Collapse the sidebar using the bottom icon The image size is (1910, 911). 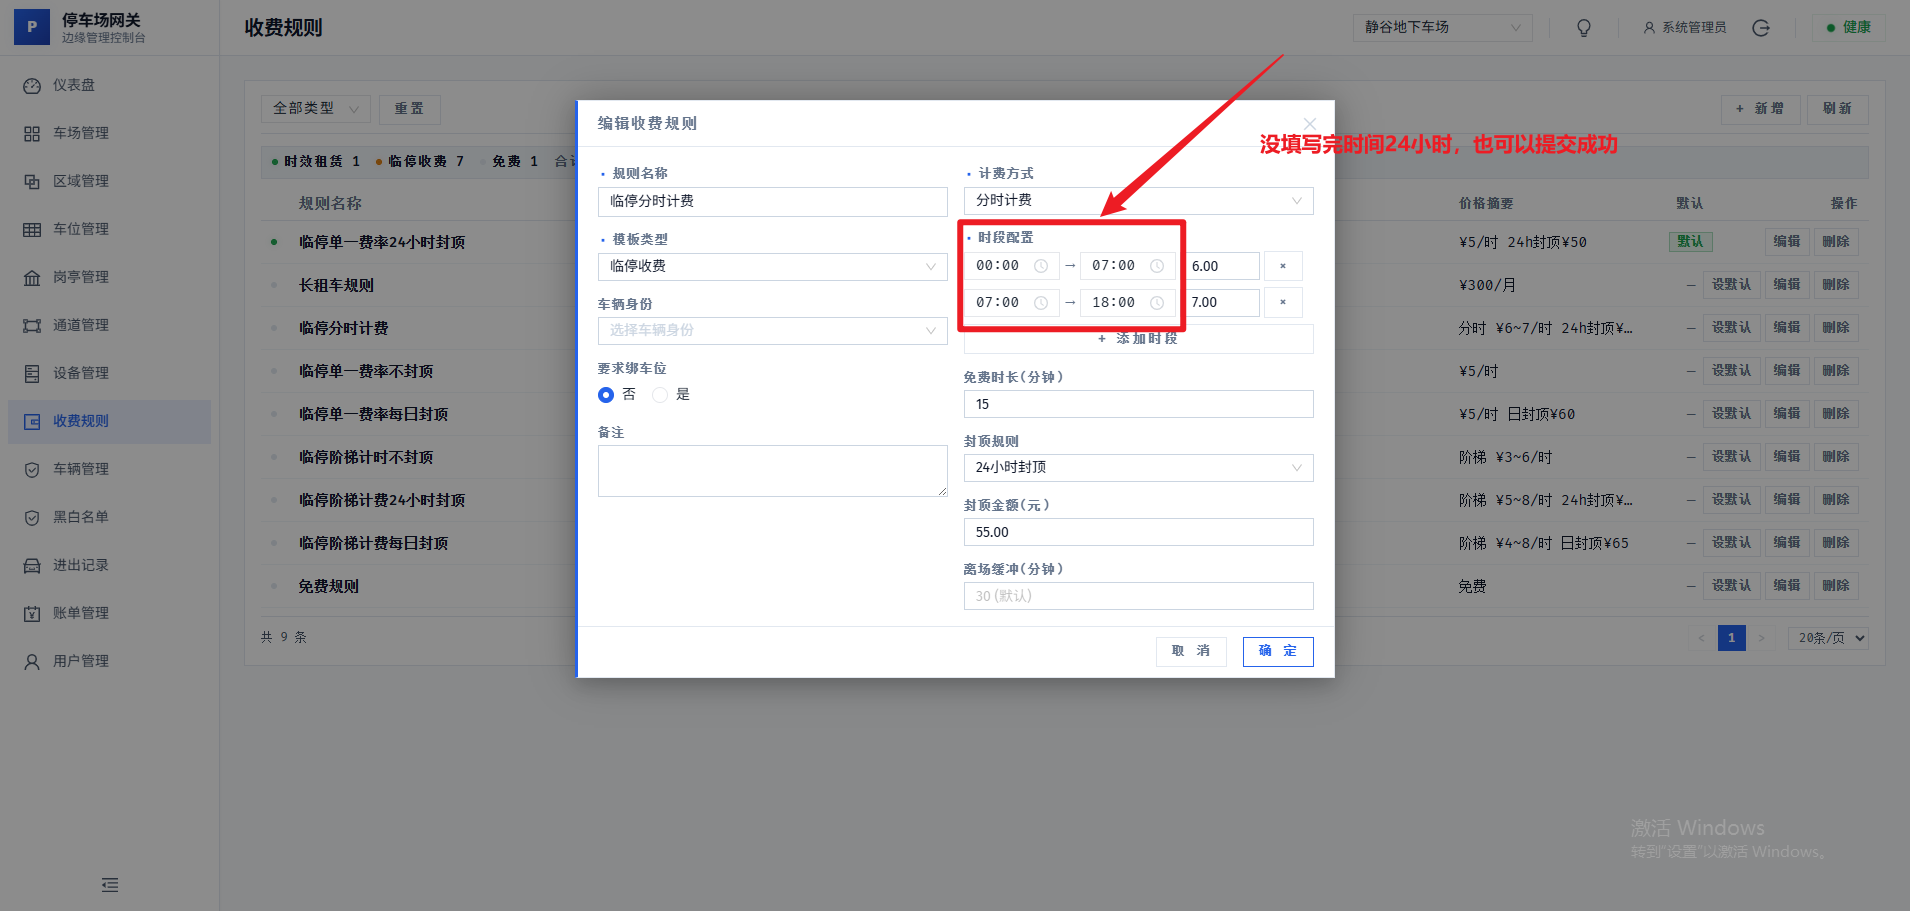coord(109,884)
